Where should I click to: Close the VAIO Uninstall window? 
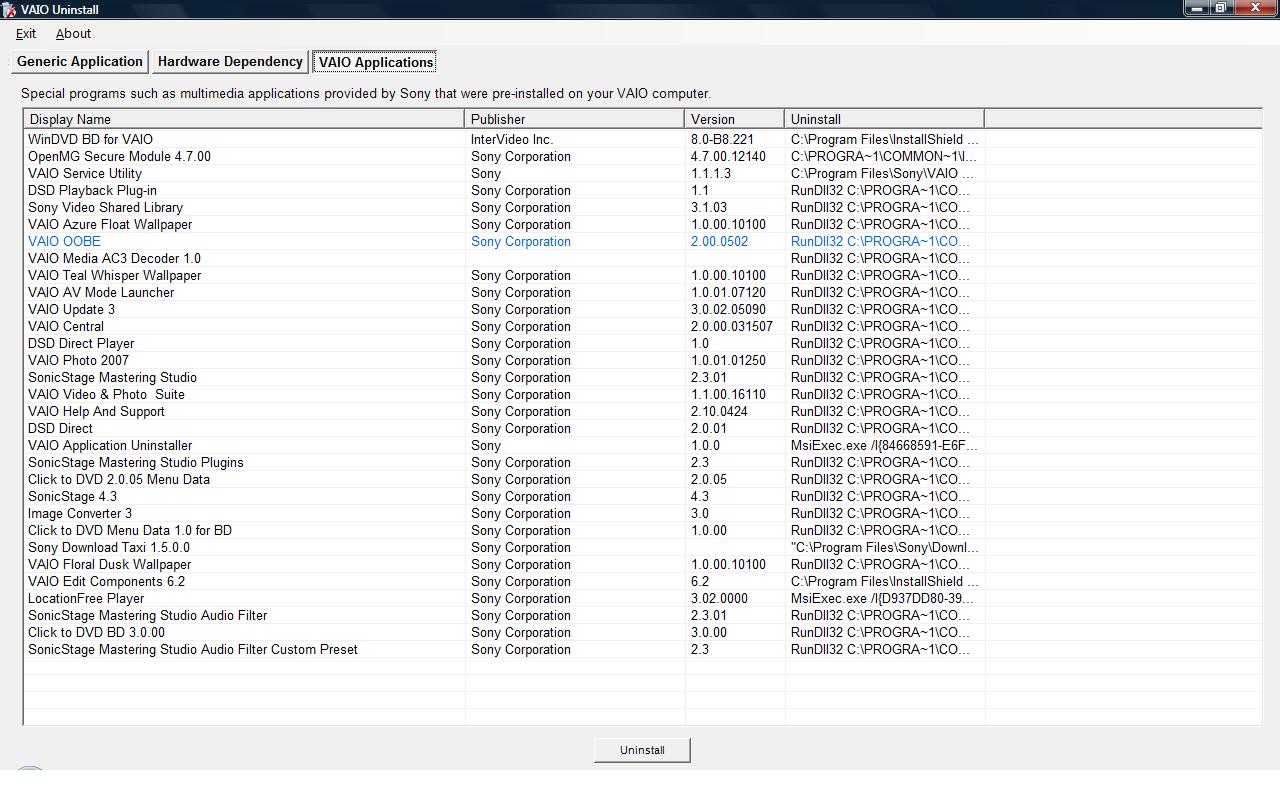[x=1254, y=8]
